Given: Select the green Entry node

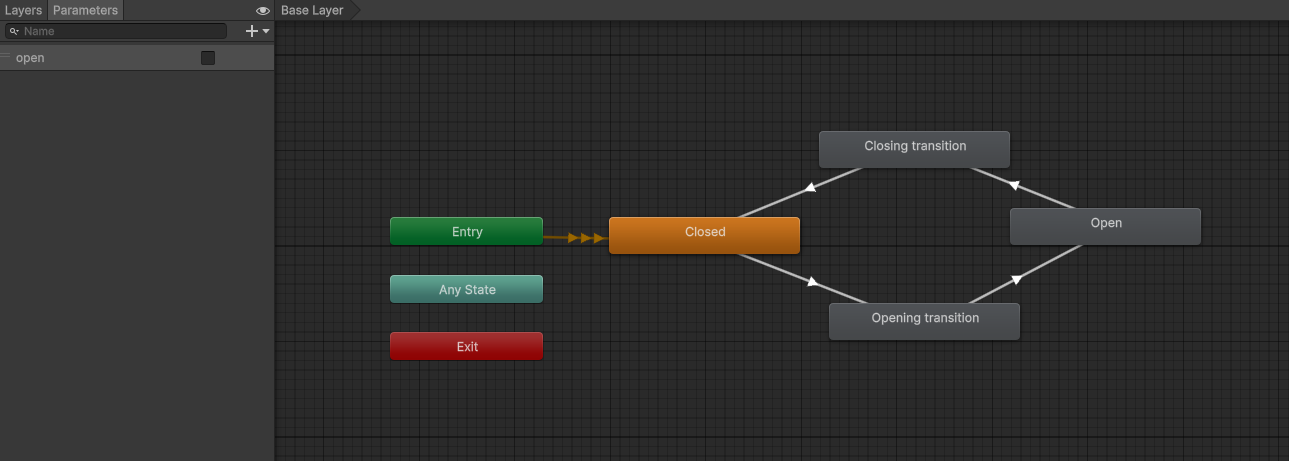Looking at the screenshot, I should point(466,231).
